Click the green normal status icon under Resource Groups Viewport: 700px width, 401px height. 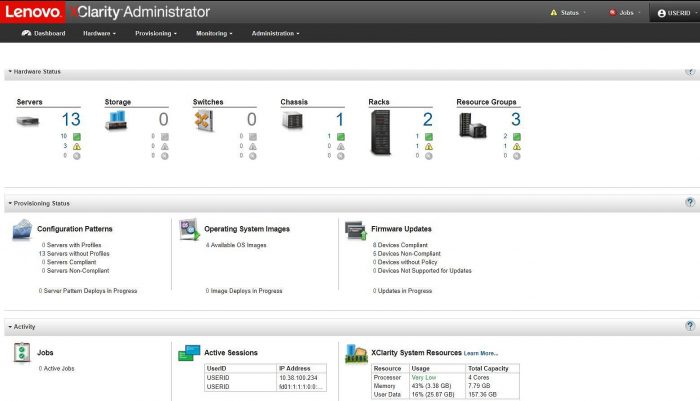(517, 137)
